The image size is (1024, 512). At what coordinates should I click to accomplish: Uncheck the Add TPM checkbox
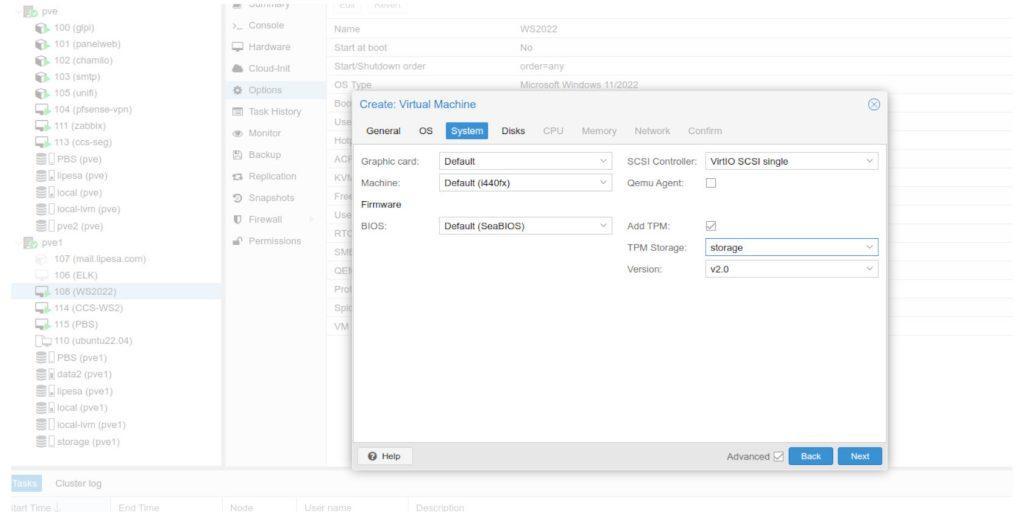click(x=711, y=226)
